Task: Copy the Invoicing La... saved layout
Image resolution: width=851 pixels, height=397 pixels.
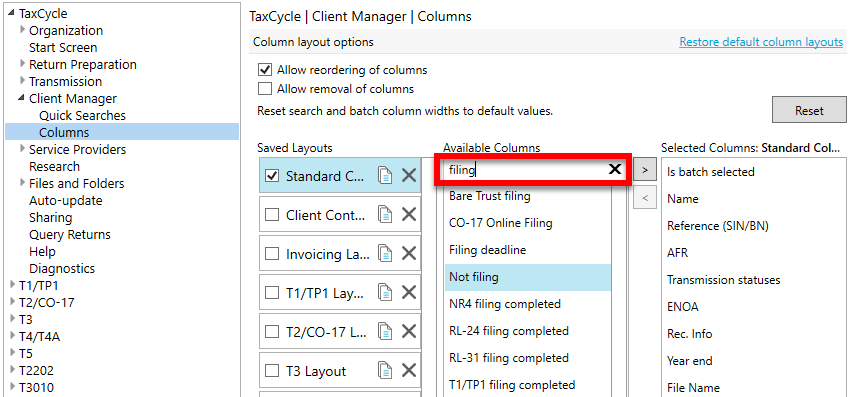Action: tap(385, 254)
